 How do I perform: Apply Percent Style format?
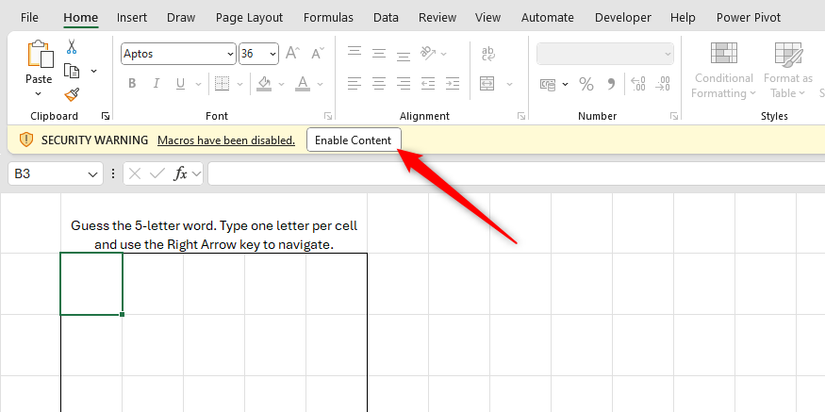click(586, 84)
